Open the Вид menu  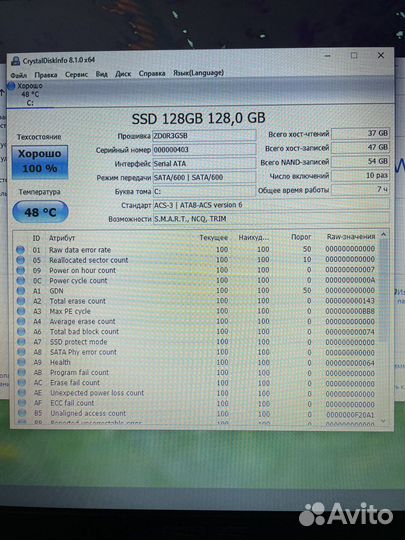[101, 74]
